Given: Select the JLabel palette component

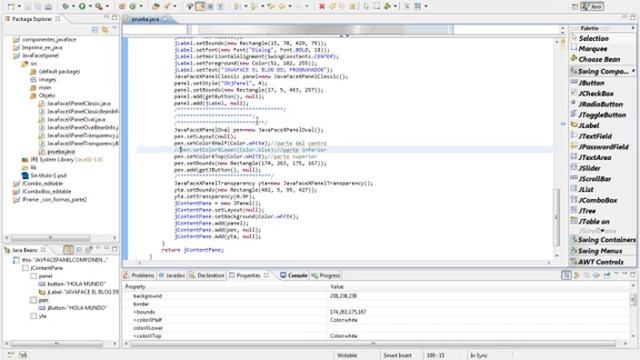Looking at the screenshot, I should (589, 125).
